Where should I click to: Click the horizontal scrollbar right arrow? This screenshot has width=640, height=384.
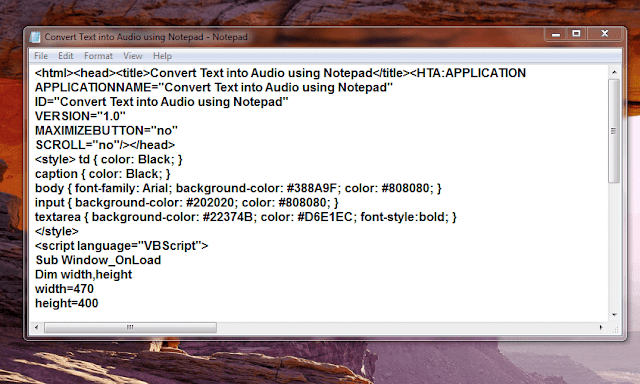[601, 327]
